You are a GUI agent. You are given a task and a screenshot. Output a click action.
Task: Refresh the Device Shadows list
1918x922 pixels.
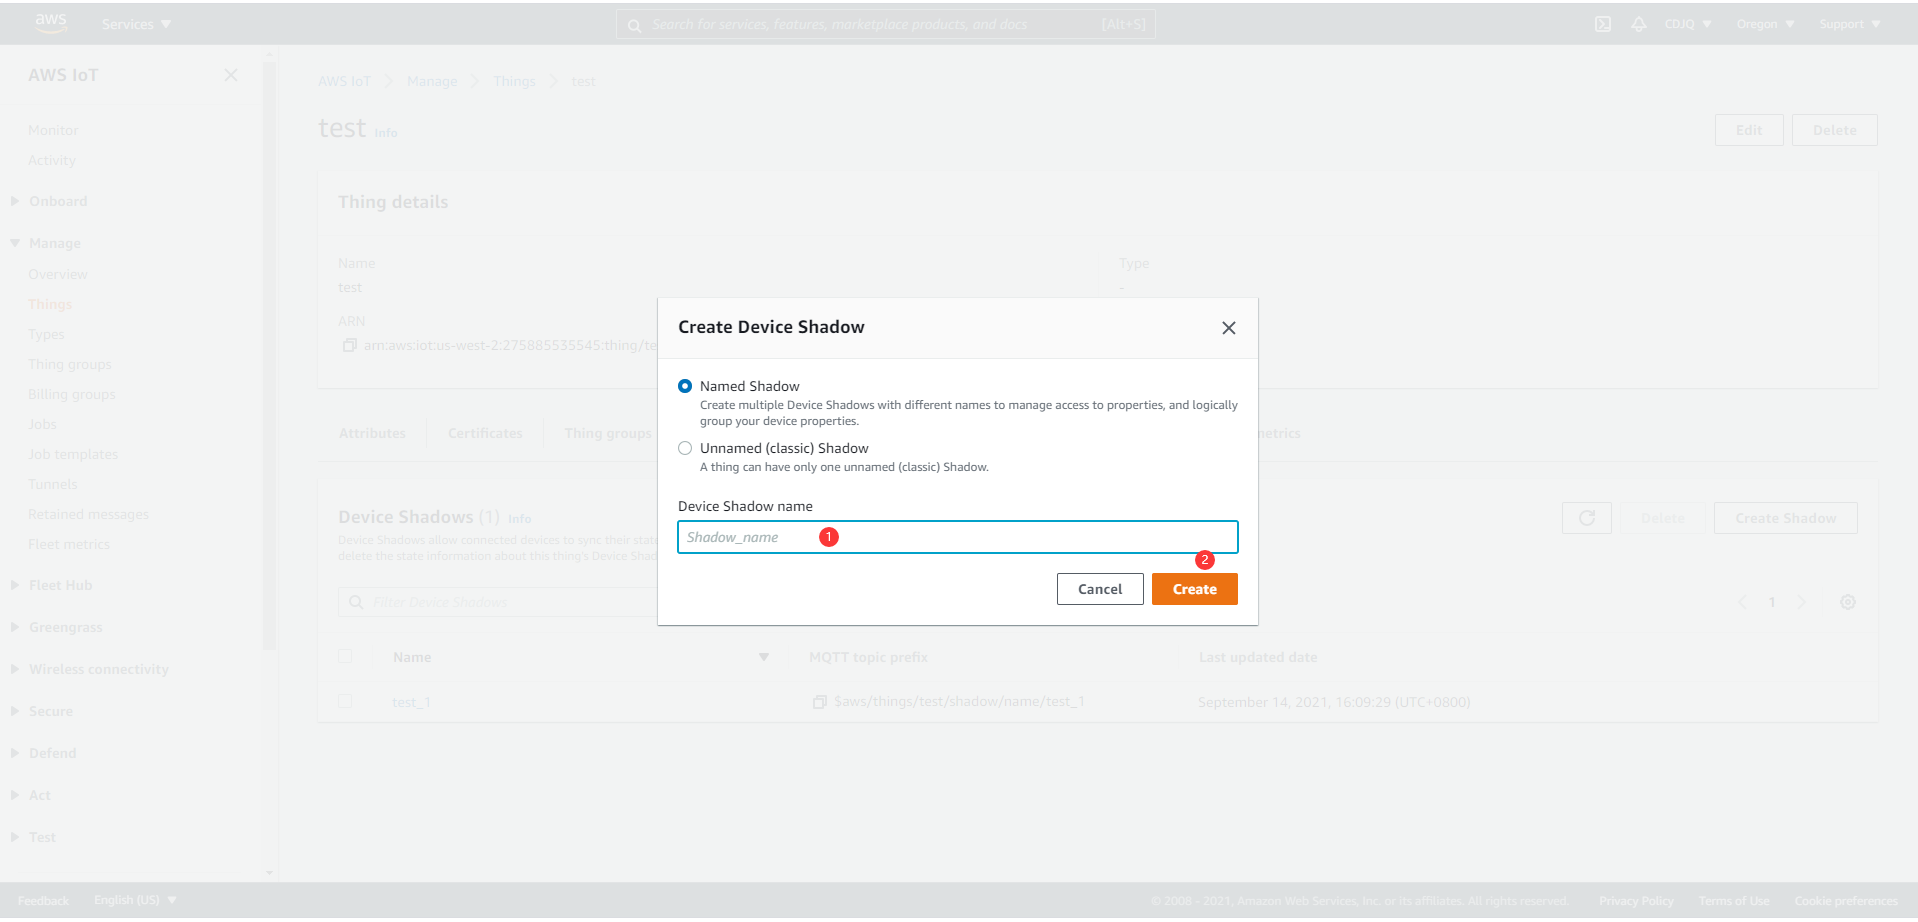click(x=1586, y=518)
